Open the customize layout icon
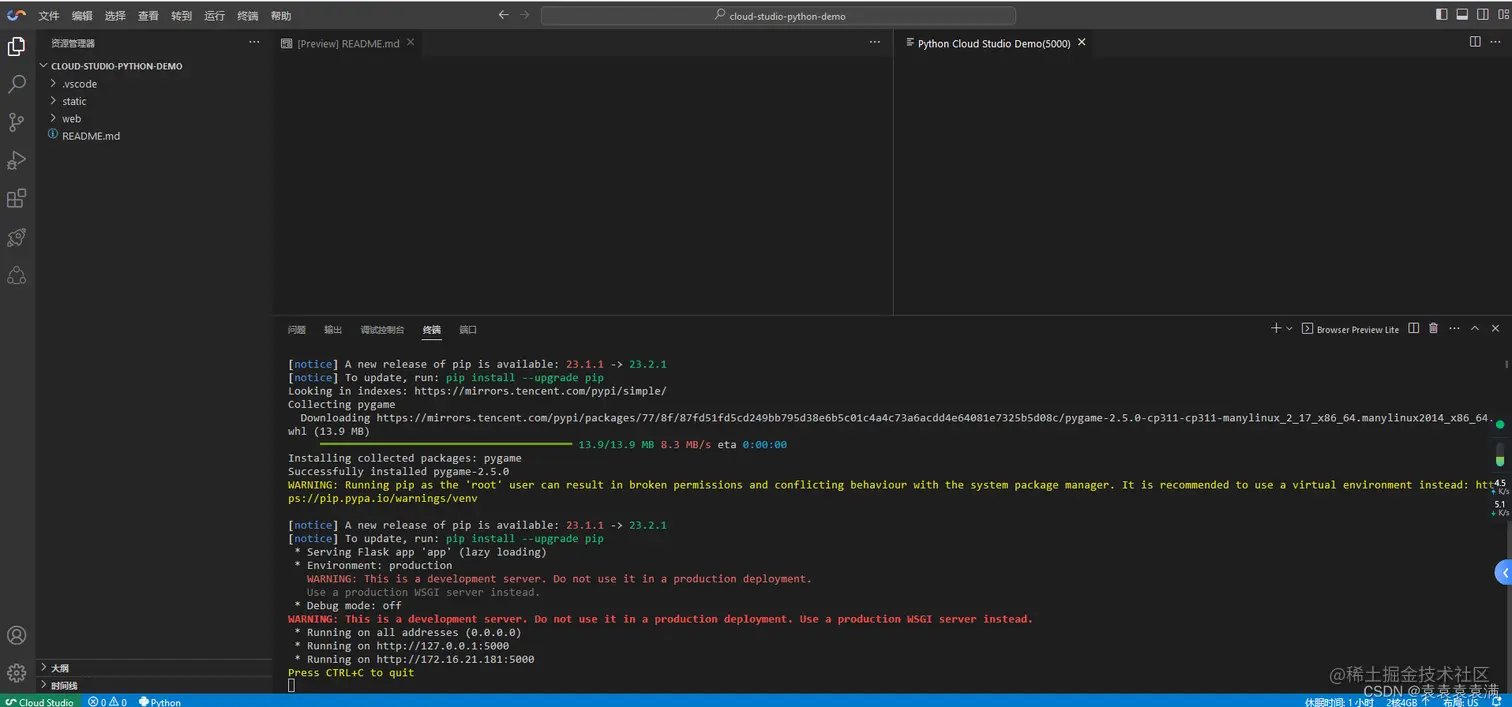The image size is (1512, 707). pos(1502,15)
